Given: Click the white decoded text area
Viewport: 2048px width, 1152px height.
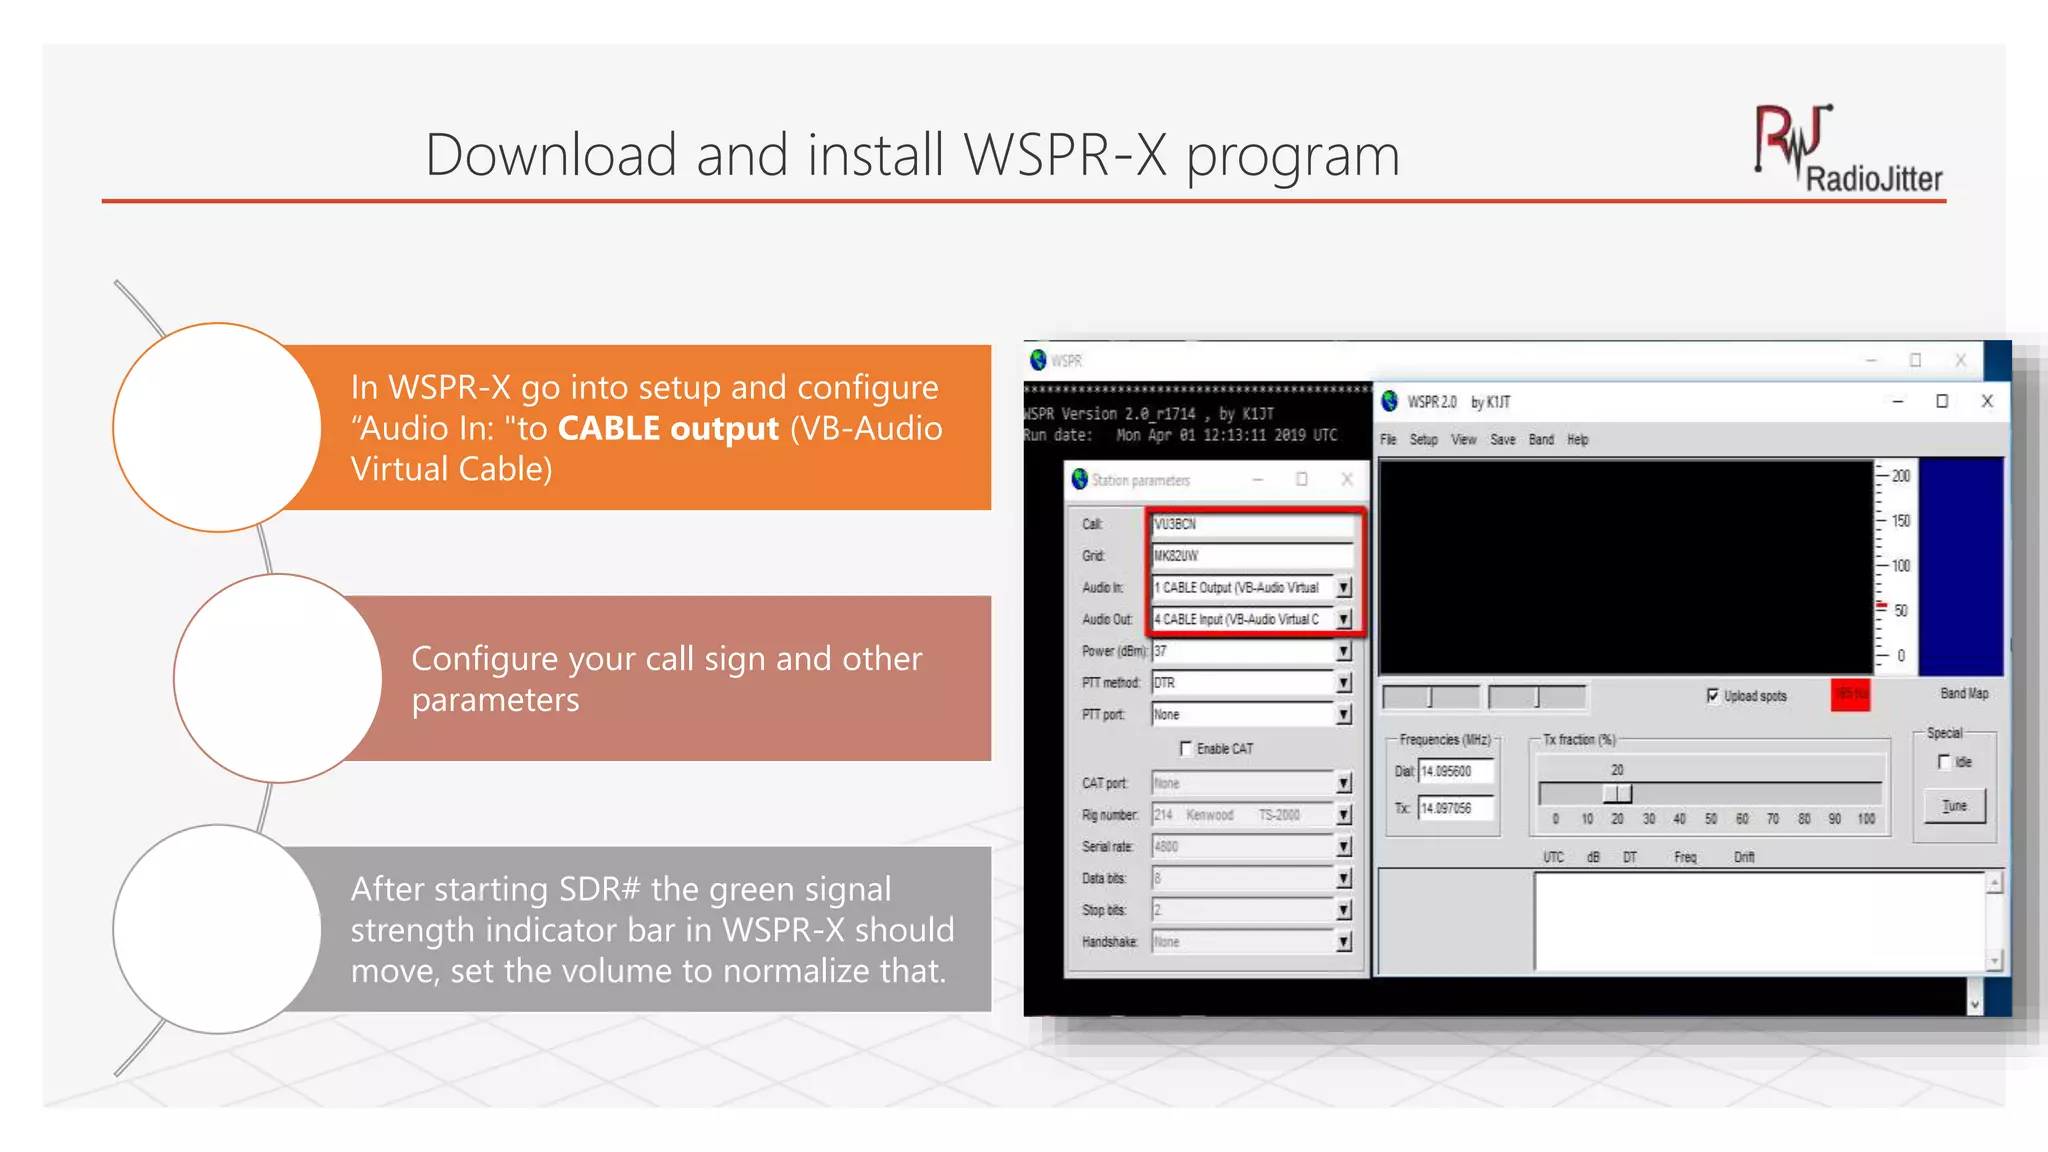Looking at the screenshot, I should [1760, 922].
